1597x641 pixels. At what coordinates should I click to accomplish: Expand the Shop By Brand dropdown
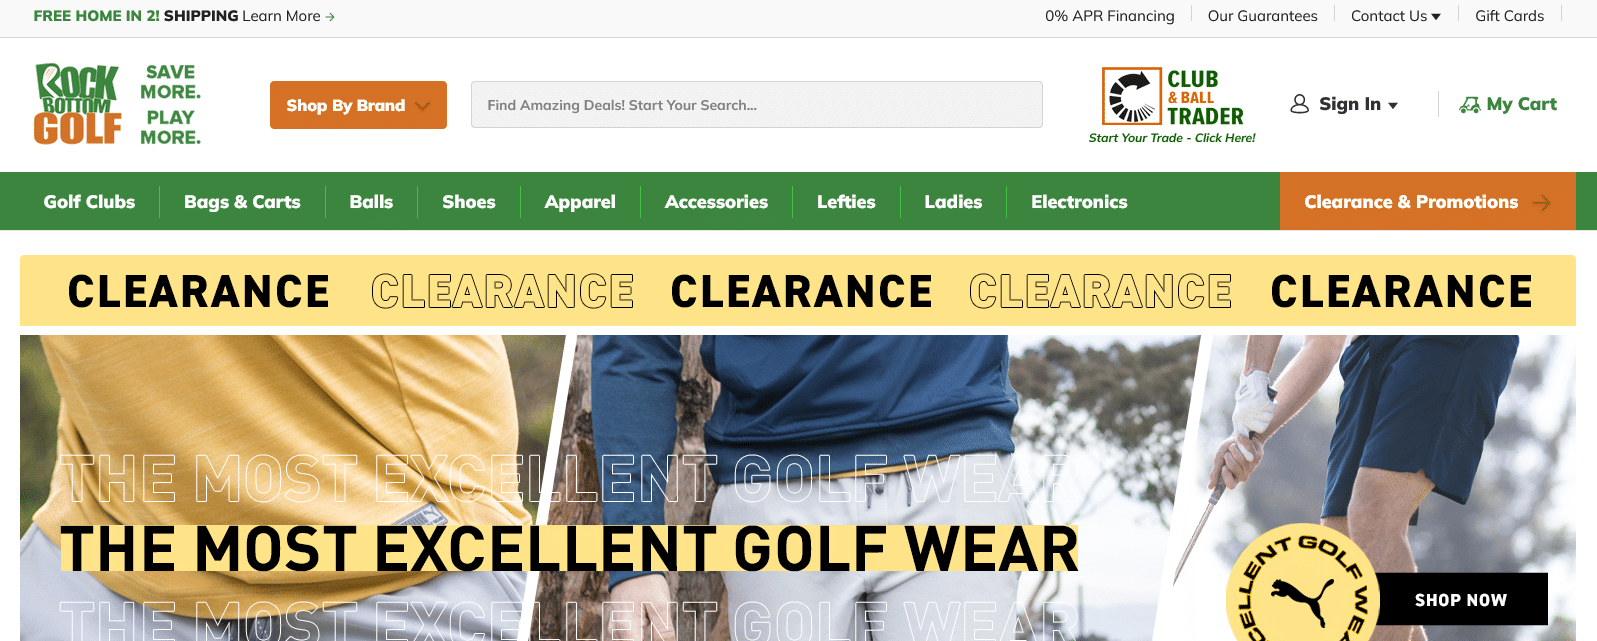358,105
